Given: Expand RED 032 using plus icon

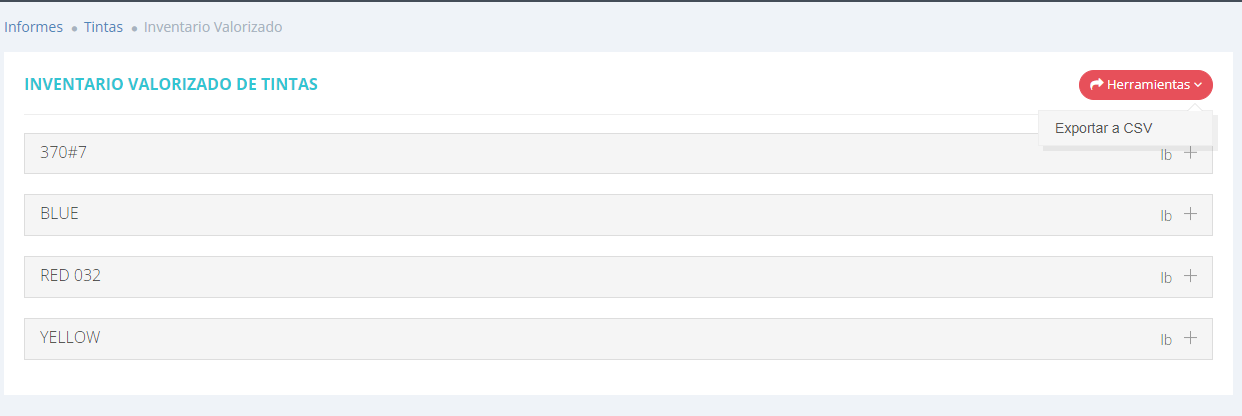Looking at the screenshot, I should click(x=1190, y=276).
